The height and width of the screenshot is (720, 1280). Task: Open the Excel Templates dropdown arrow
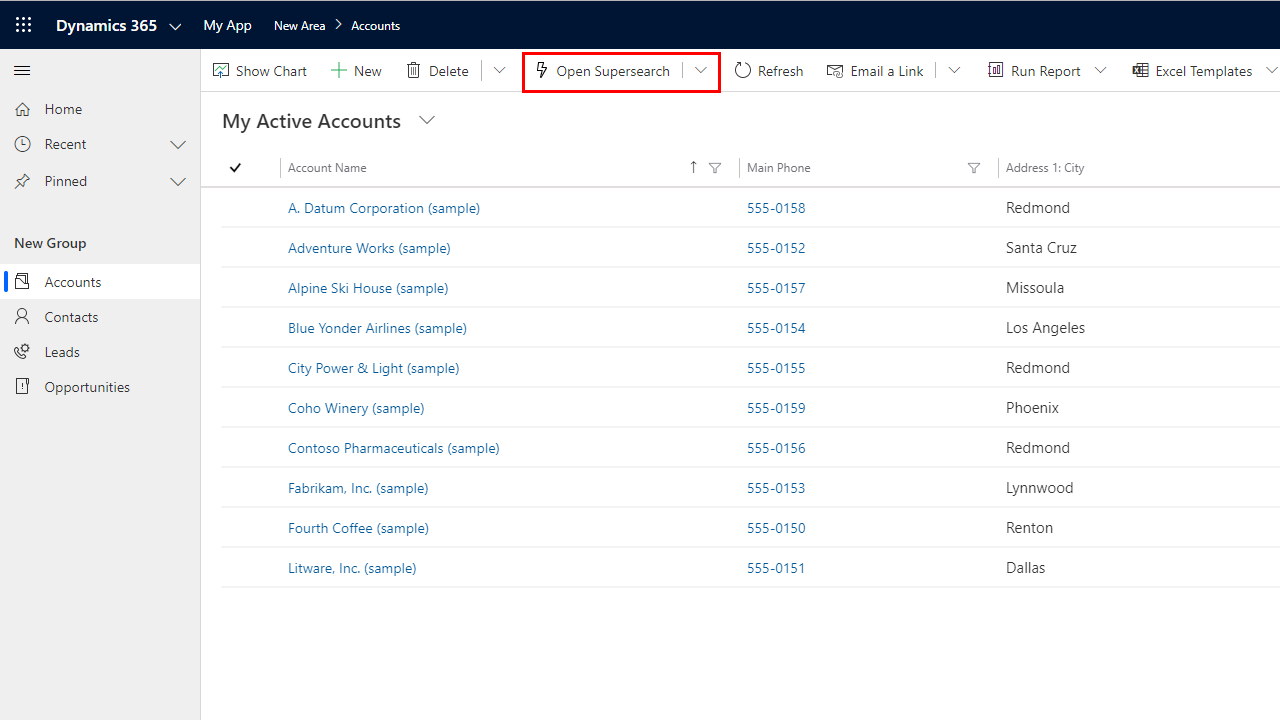[1272, 71]
